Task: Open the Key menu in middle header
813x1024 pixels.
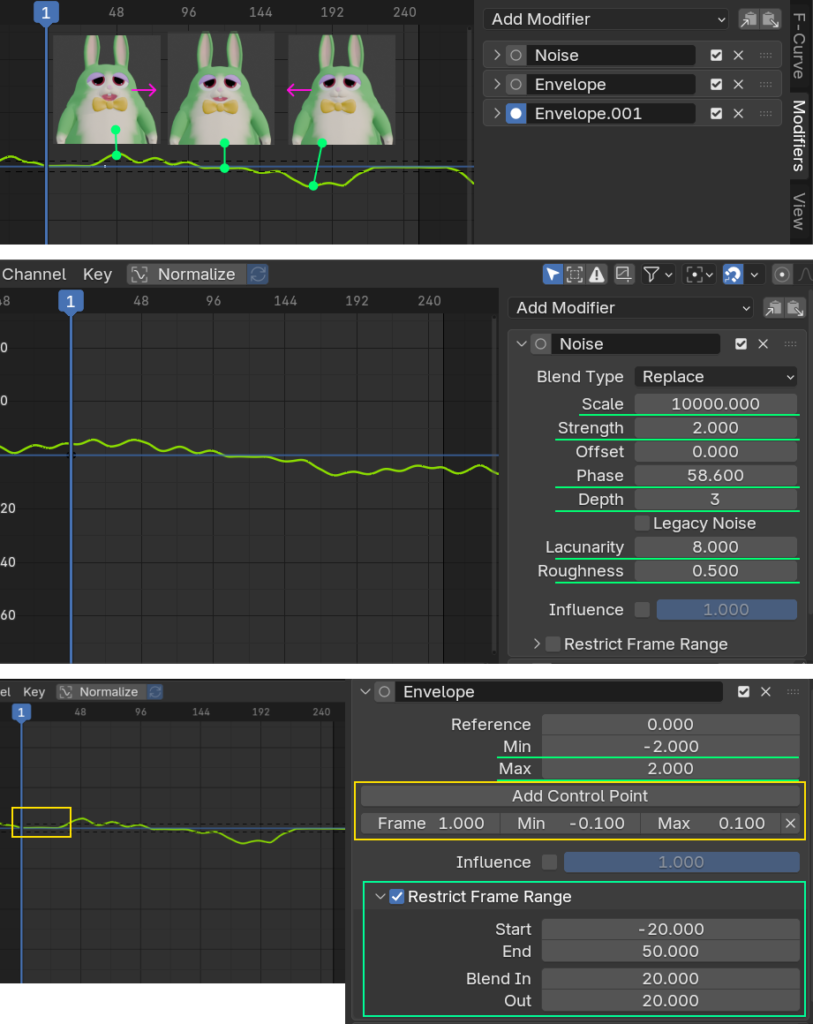Action: coord(97,274)
